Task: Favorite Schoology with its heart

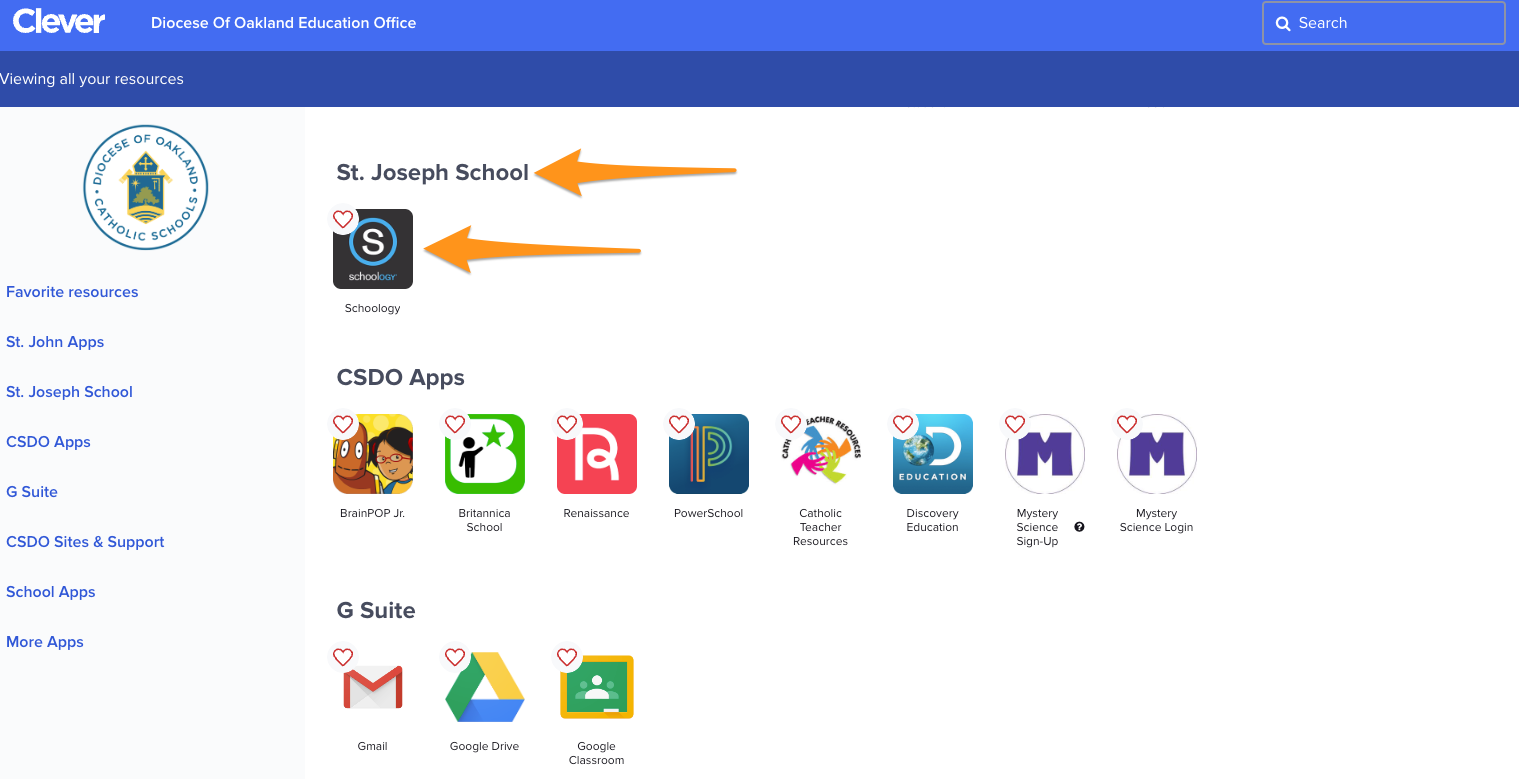Action: click(343, 219)
